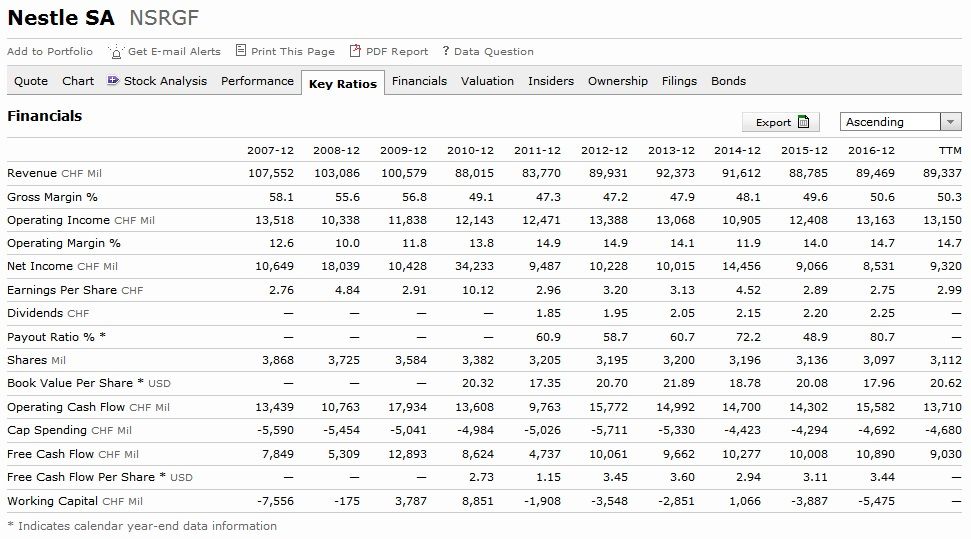This screenshot has height=539, width=971.
Task: Click the Print This Page icon
Action: (x=241, y=51)
